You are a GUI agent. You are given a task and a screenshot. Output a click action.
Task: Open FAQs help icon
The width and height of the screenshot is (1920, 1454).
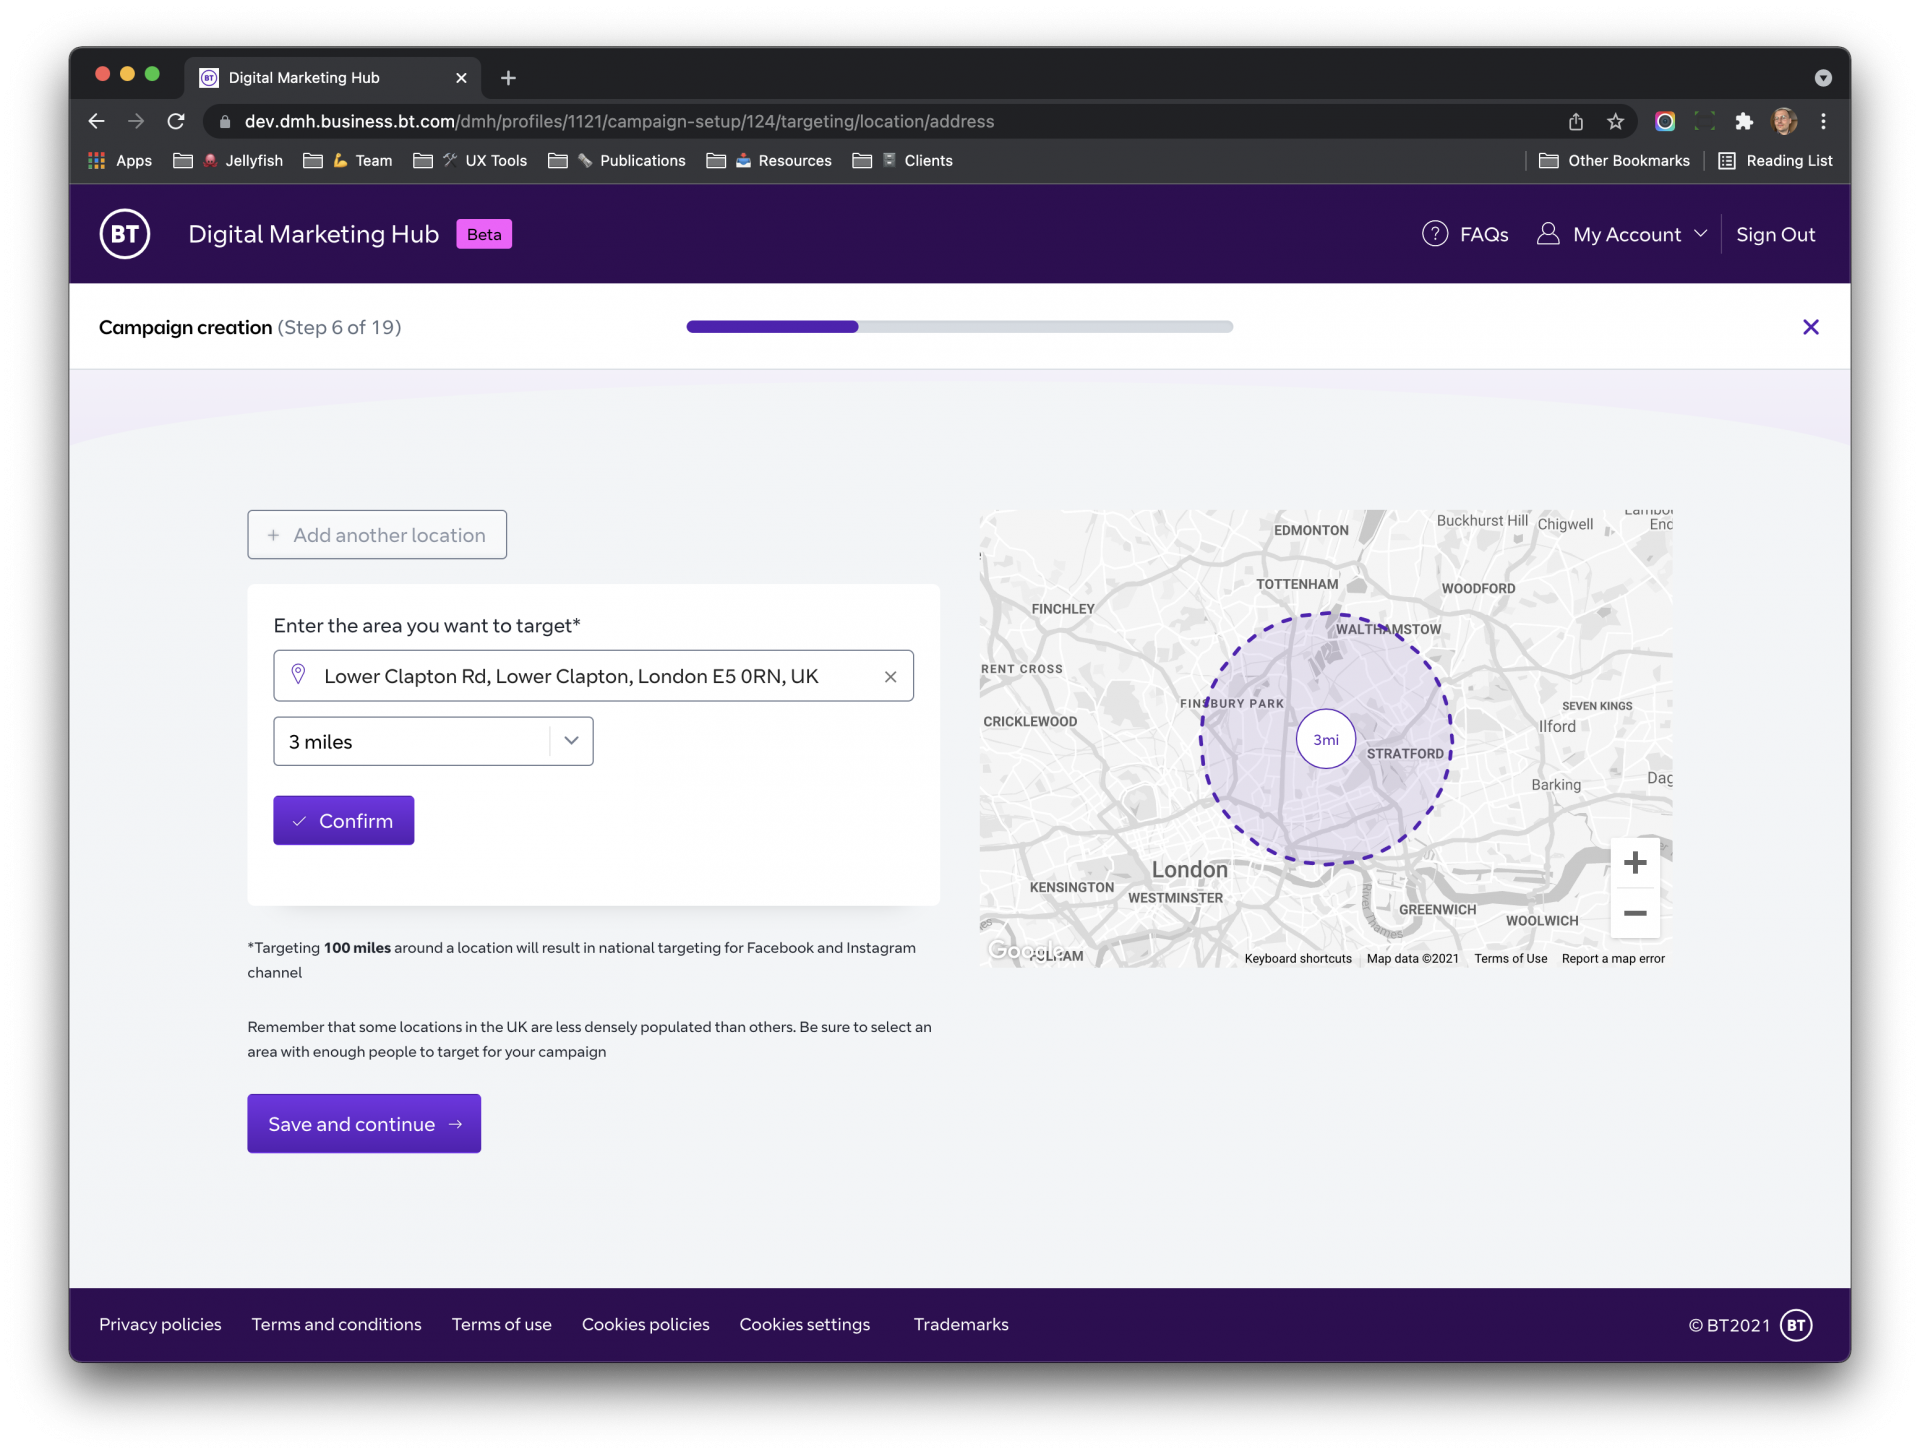1434,234
